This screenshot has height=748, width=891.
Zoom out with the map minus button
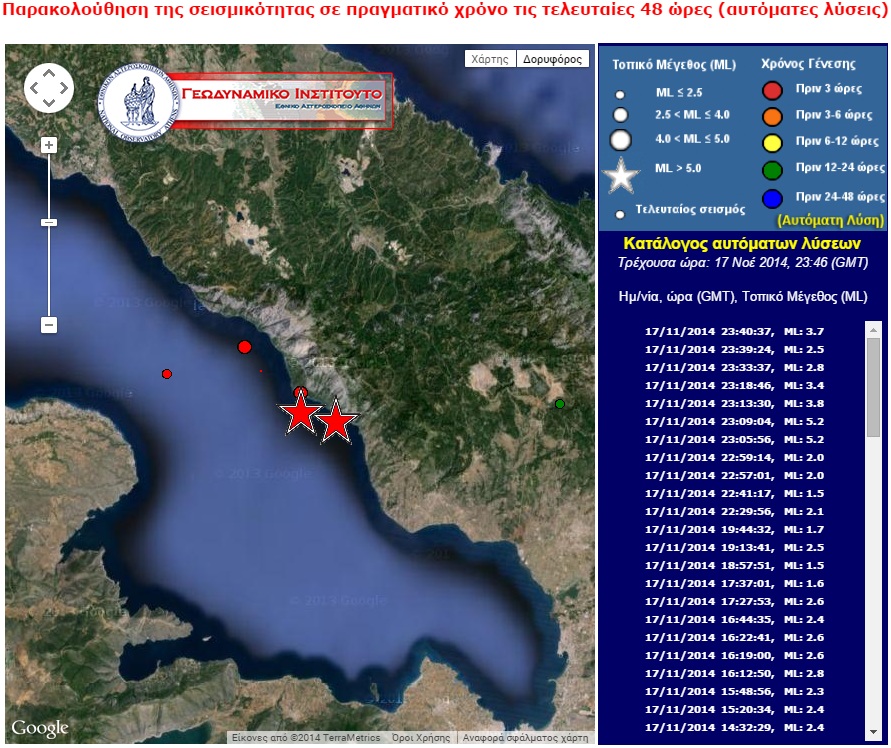coord(49,325)
